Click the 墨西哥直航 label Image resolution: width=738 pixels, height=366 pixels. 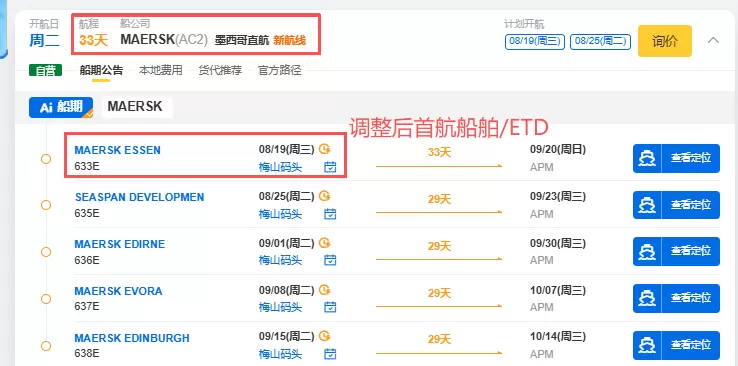point(242,40)
